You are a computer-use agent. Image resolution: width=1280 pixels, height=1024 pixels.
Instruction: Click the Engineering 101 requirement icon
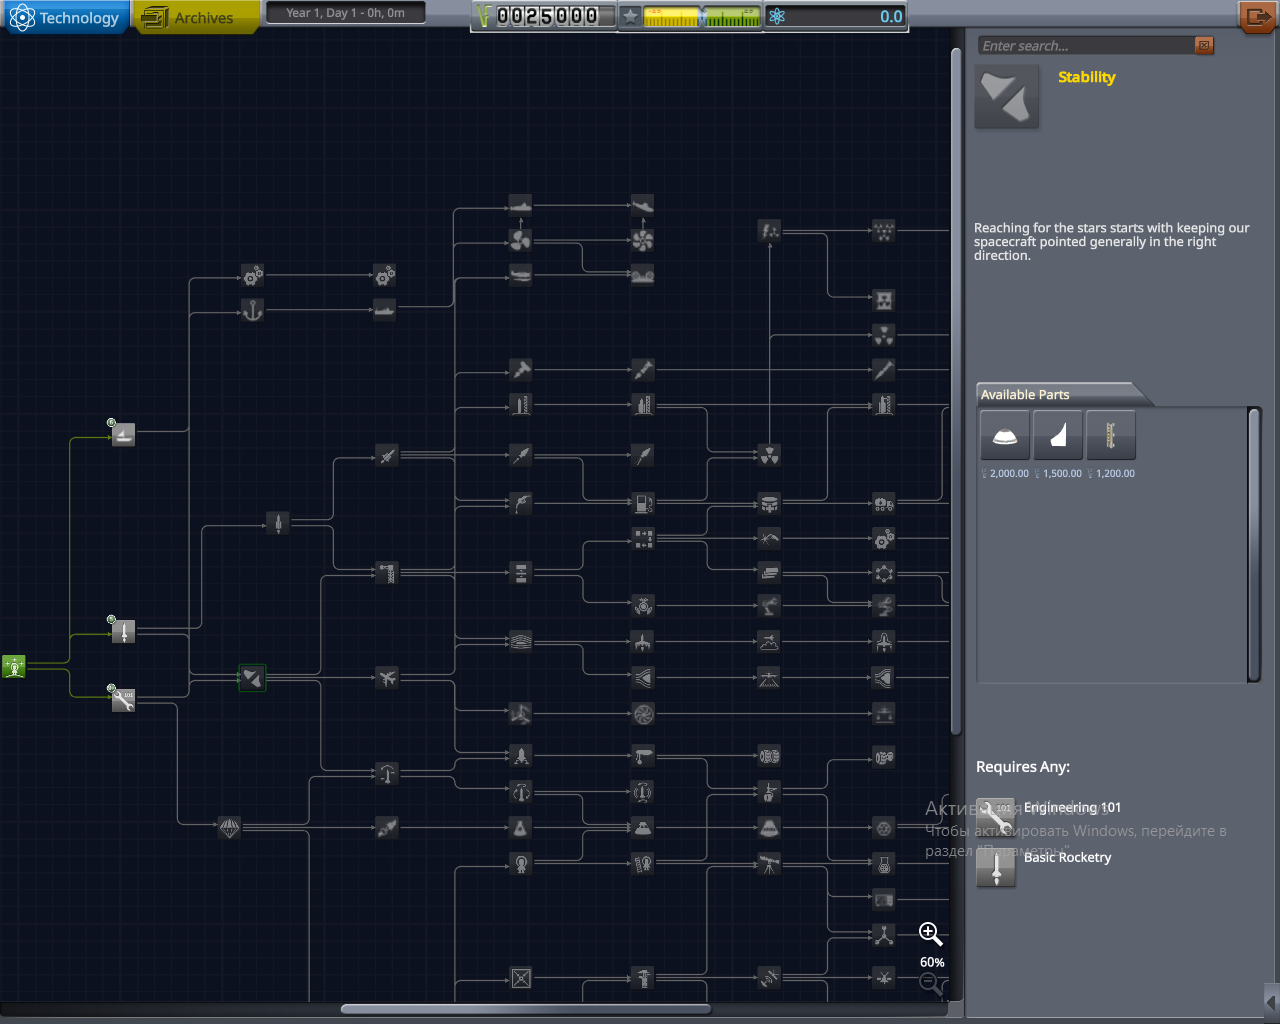tap(996, 816)
